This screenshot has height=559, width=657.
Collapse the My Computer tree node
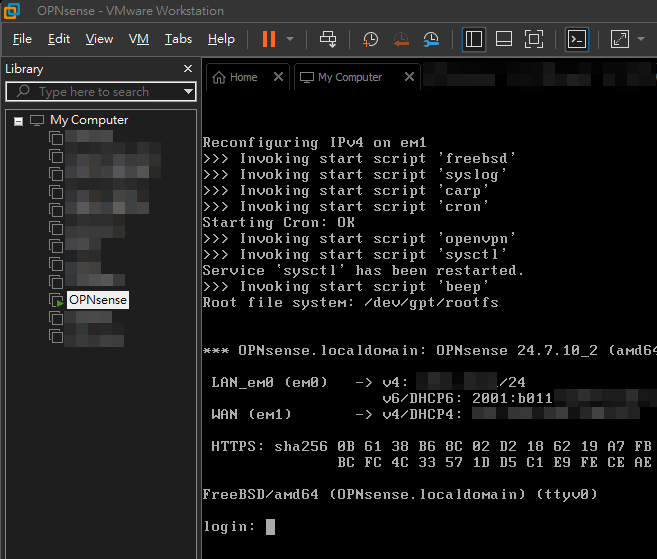18,121
